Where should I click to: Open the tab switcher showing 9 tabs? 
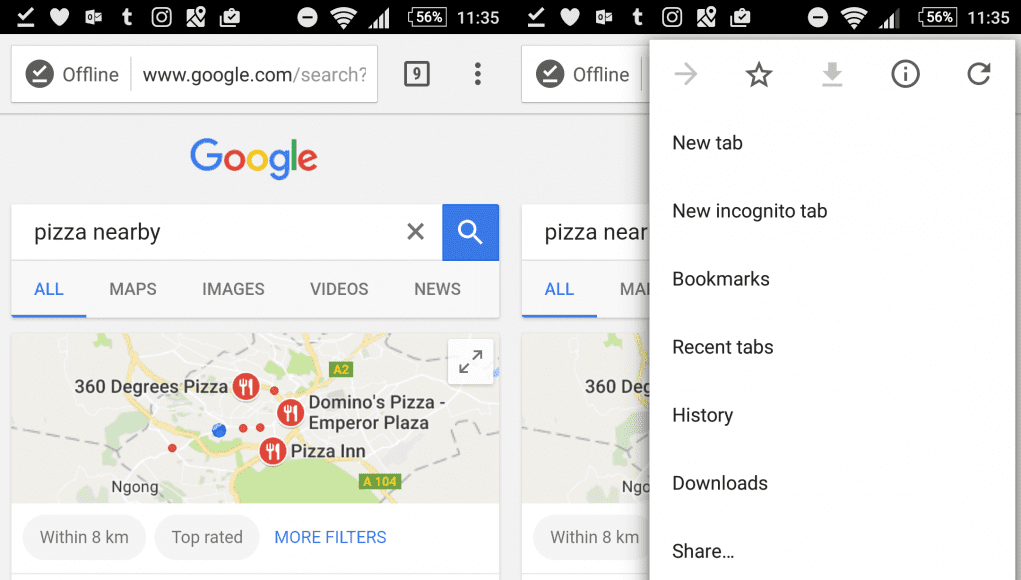[x=417, y=74]
